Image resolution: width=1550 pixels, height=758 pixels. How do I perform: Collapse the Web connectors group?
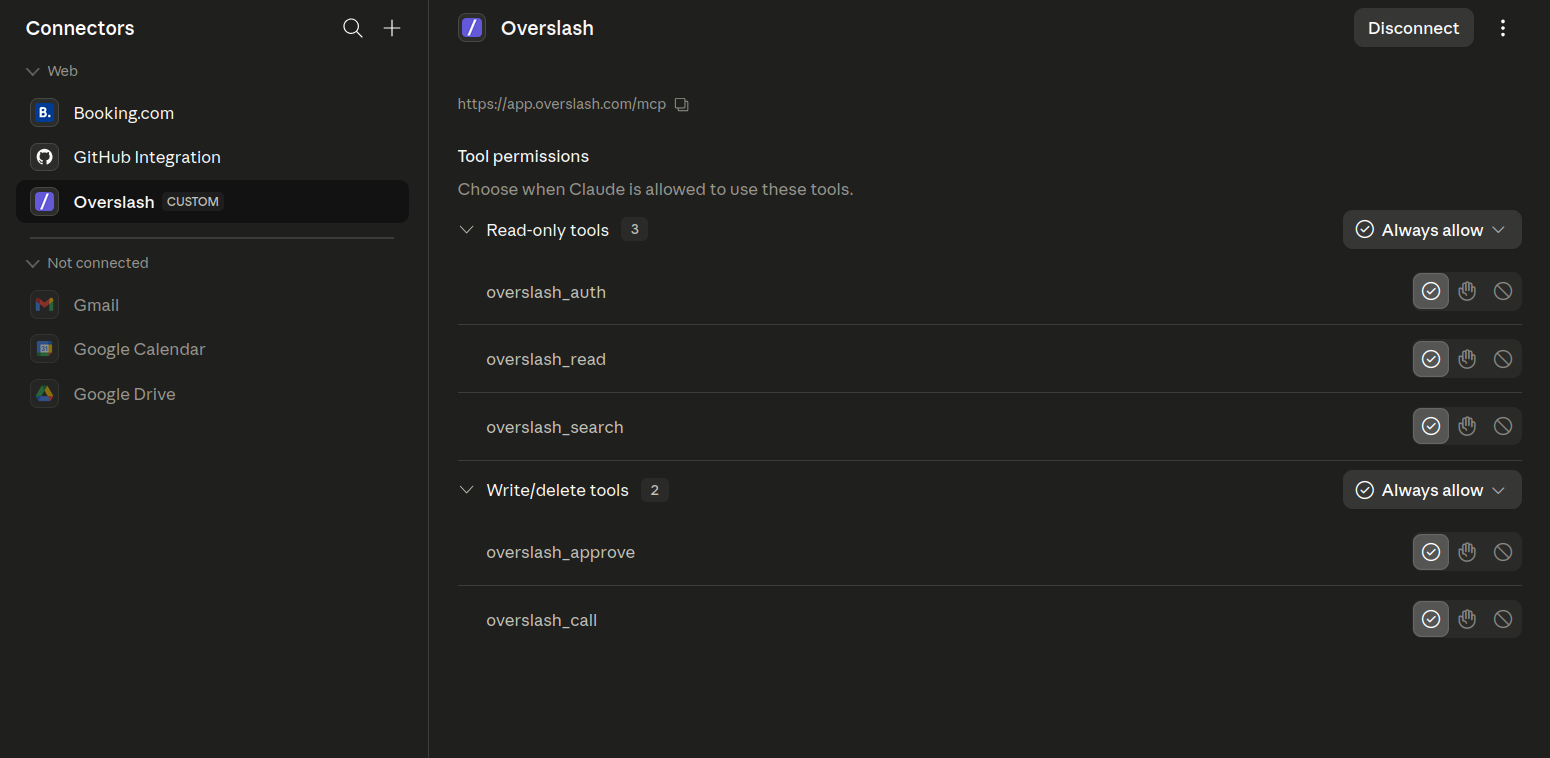click(x=33, y=71)
